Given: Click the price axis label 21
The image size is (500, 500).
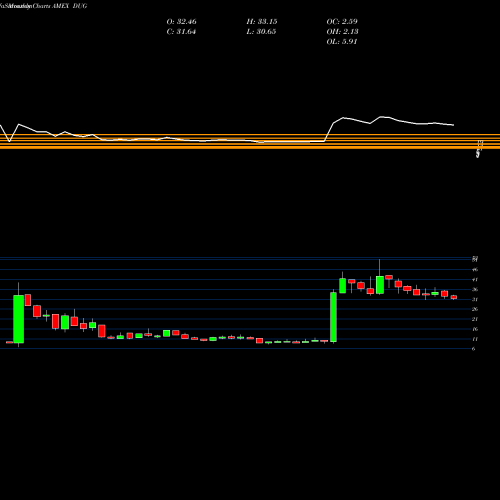Looking at the screenshot, I should click(x=475, y=319).
